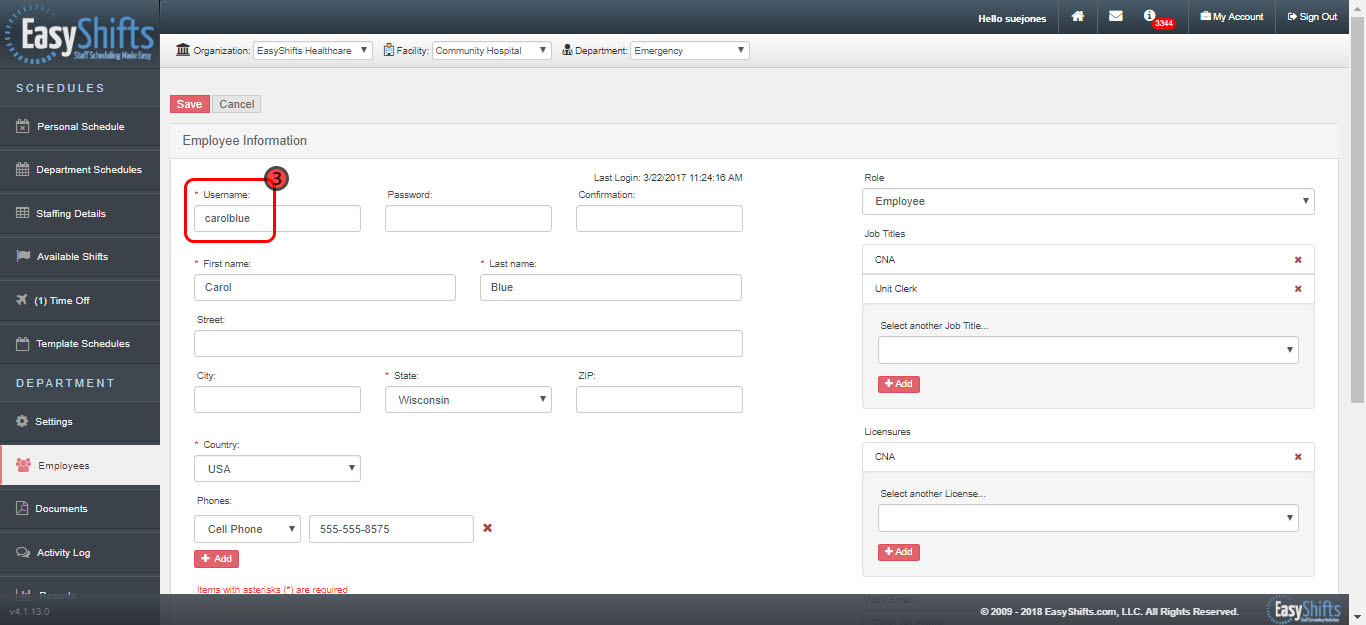
Task: Open department Settings
Action: [x=80, y=422]
